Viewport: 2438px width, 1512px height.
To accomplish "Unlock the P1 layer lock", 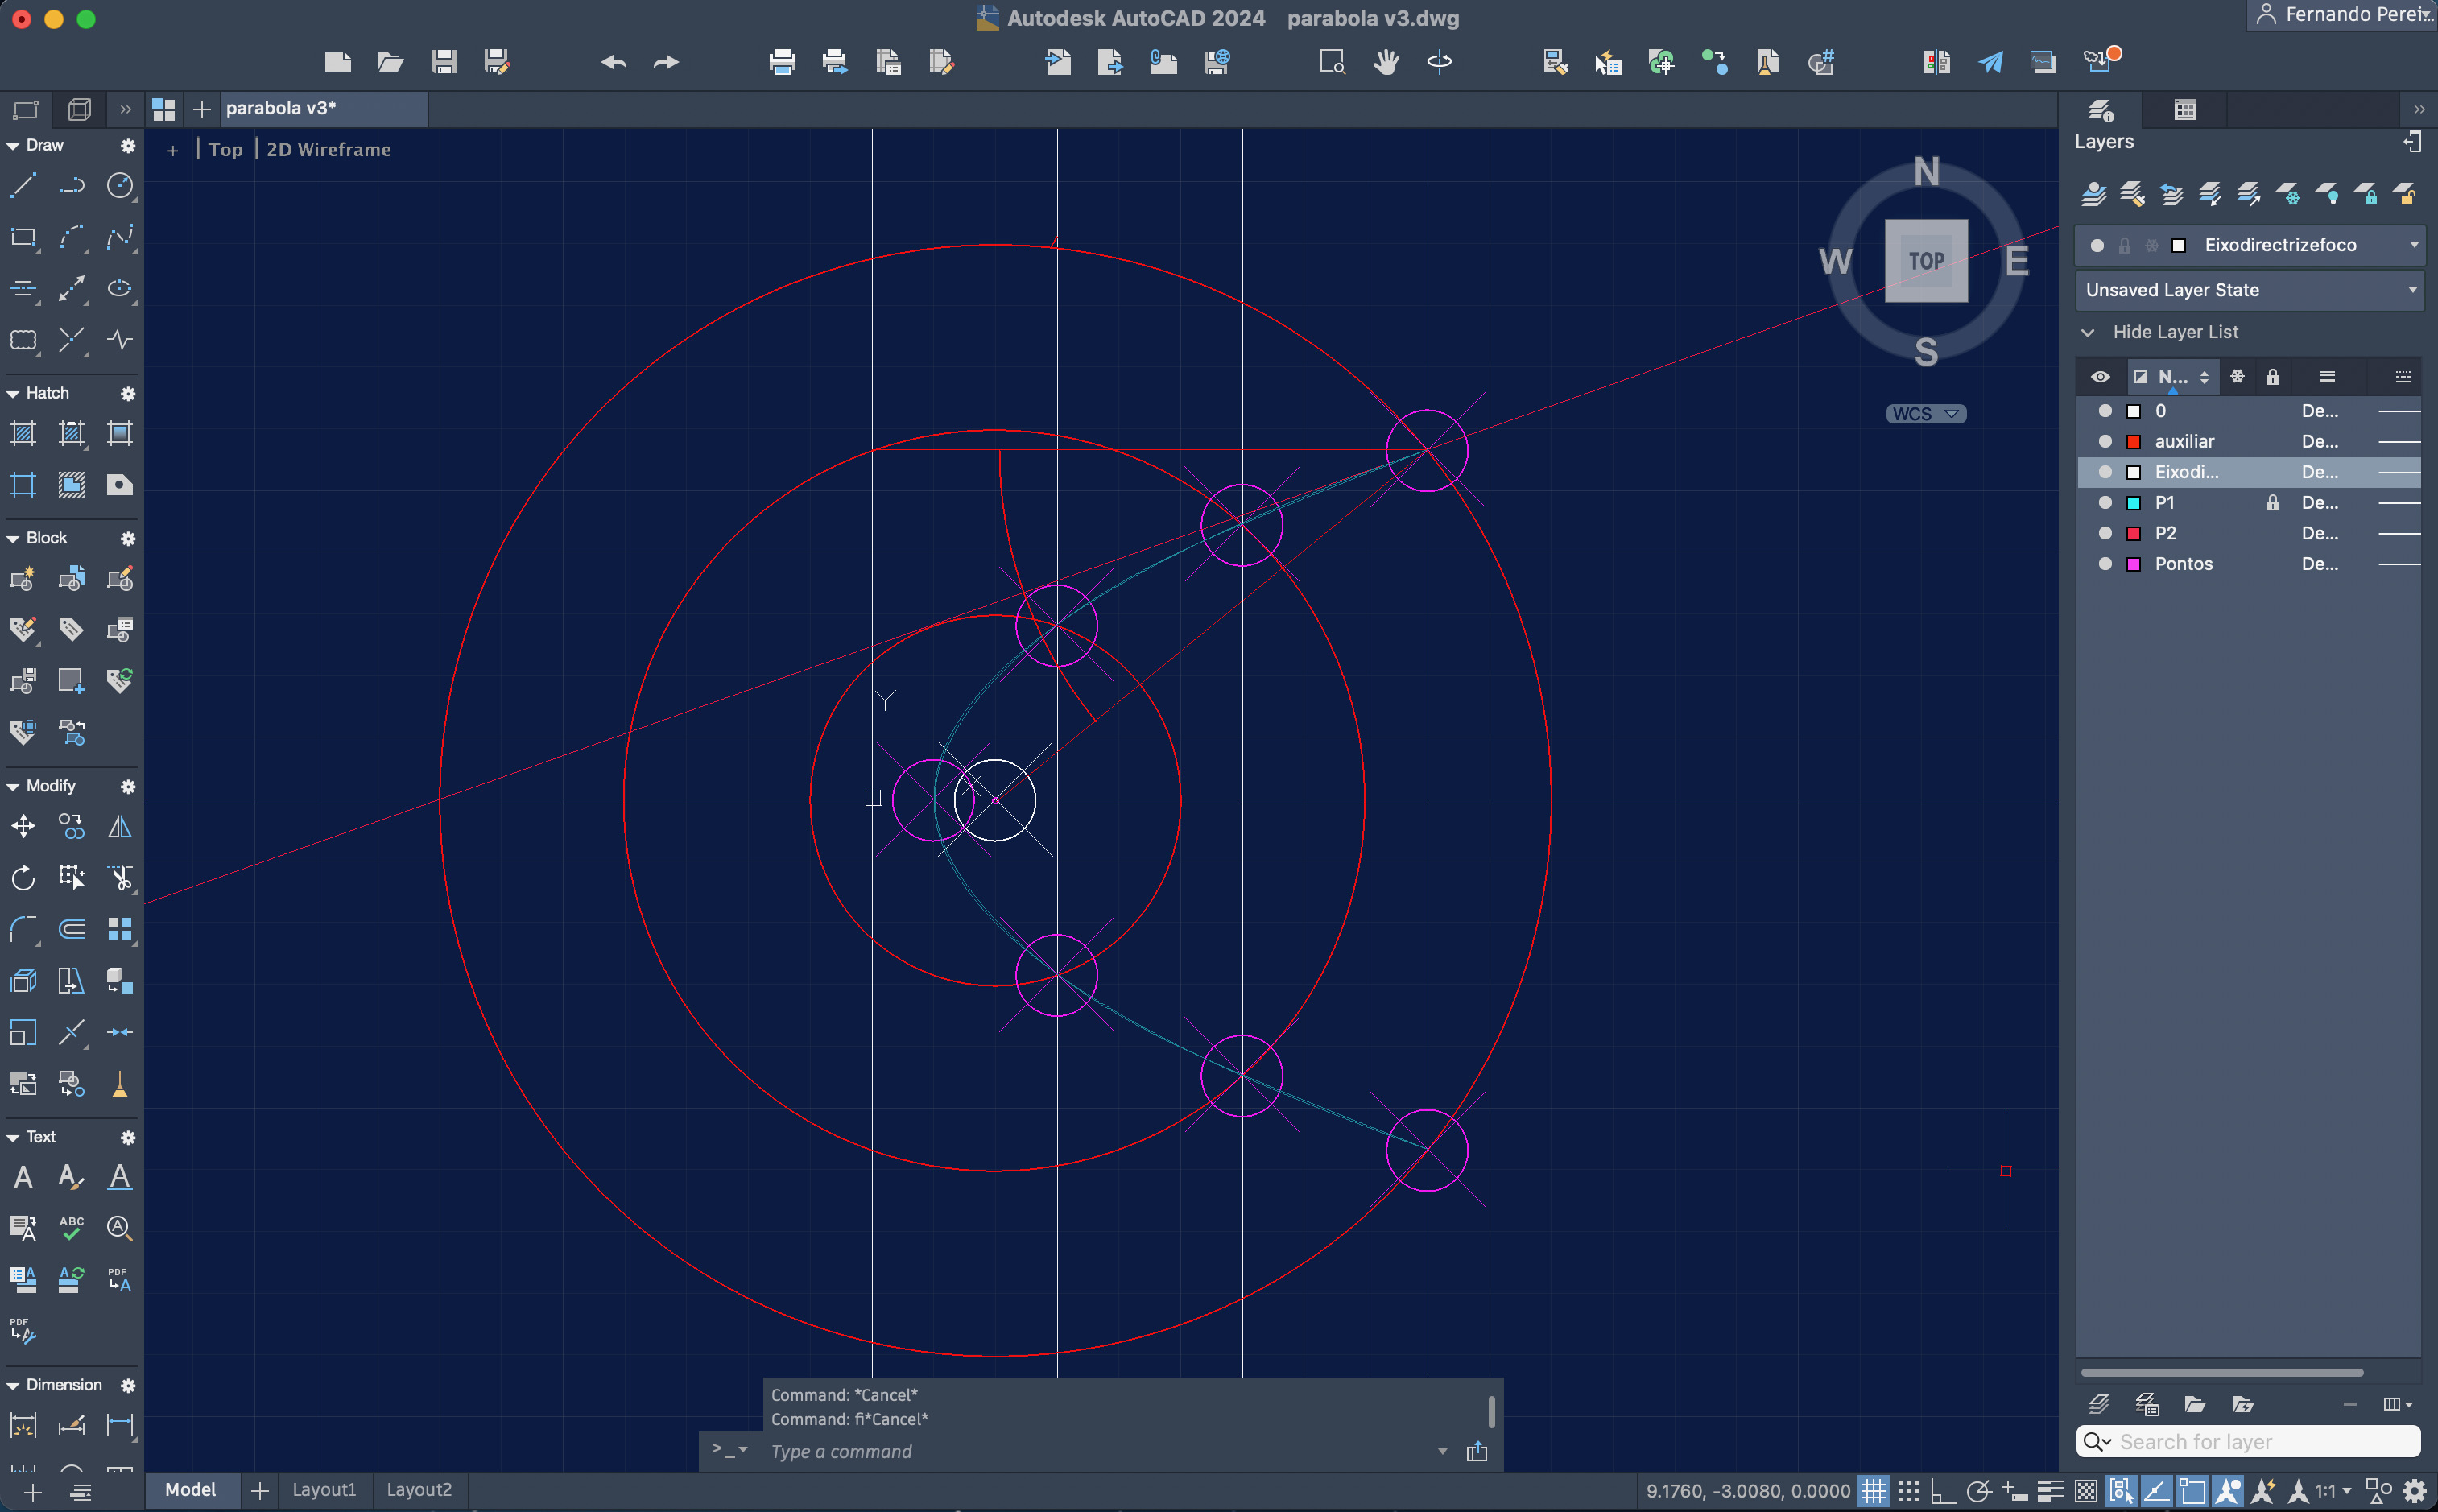I will 2273,502.
